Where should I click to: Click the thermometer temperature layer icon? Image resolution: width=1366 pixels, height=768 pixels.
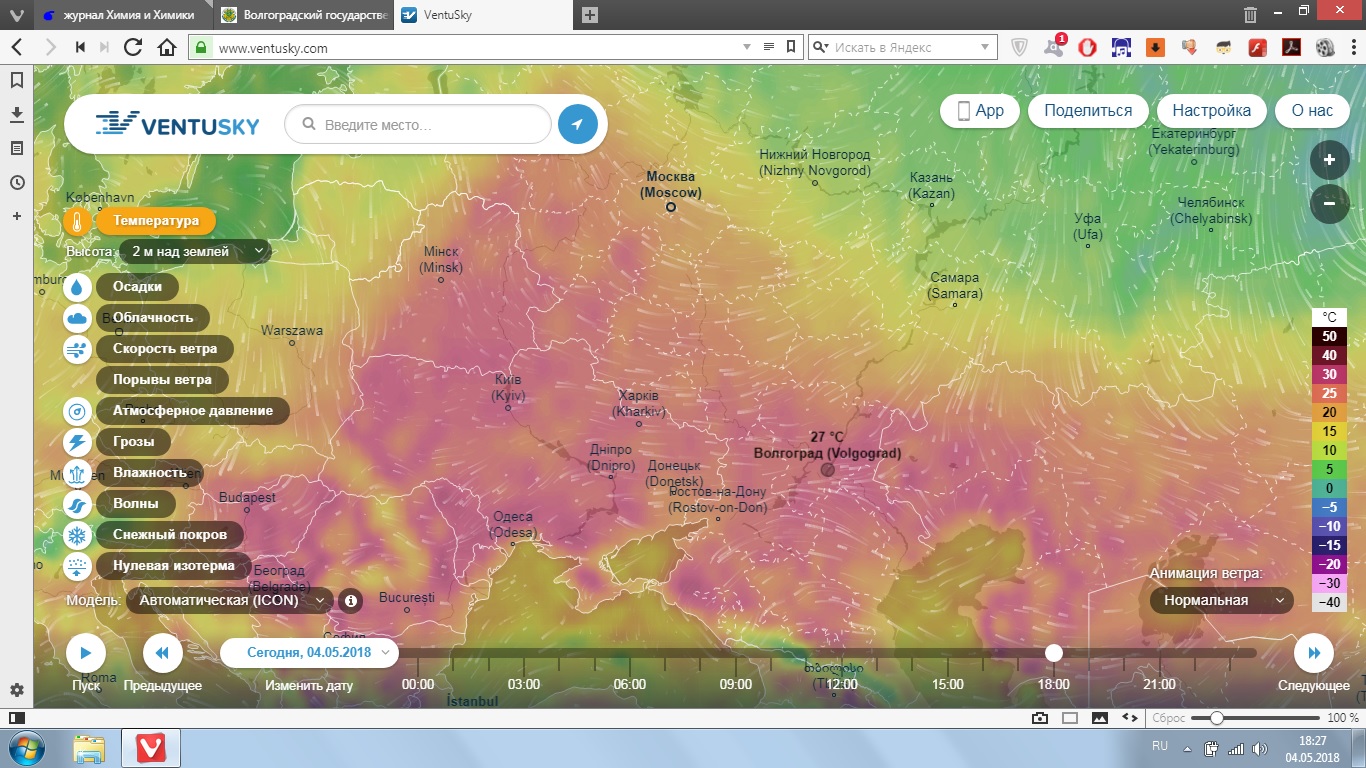(x=78, y=221)
